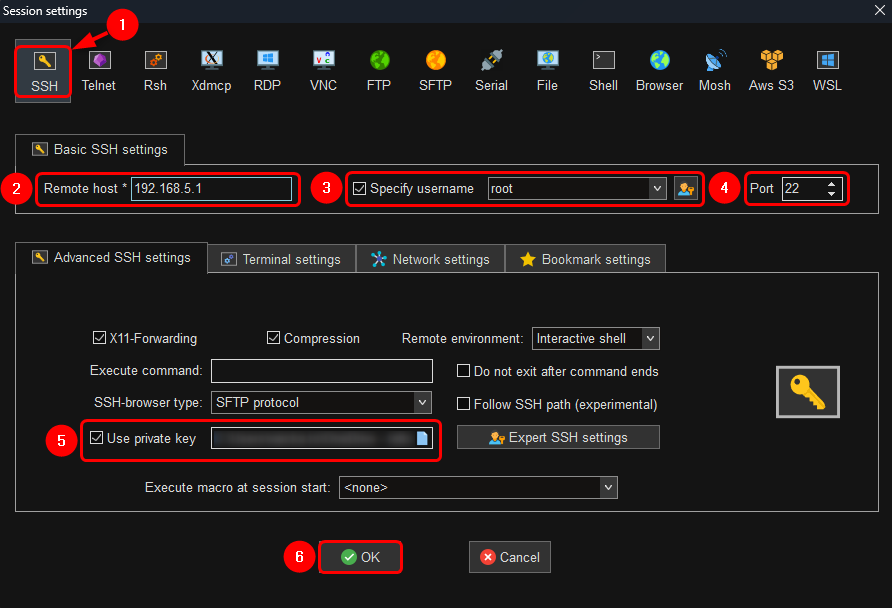Click the user credentials manager icon
The height and width of the screenshot is (608, 892).
[685, 189]
